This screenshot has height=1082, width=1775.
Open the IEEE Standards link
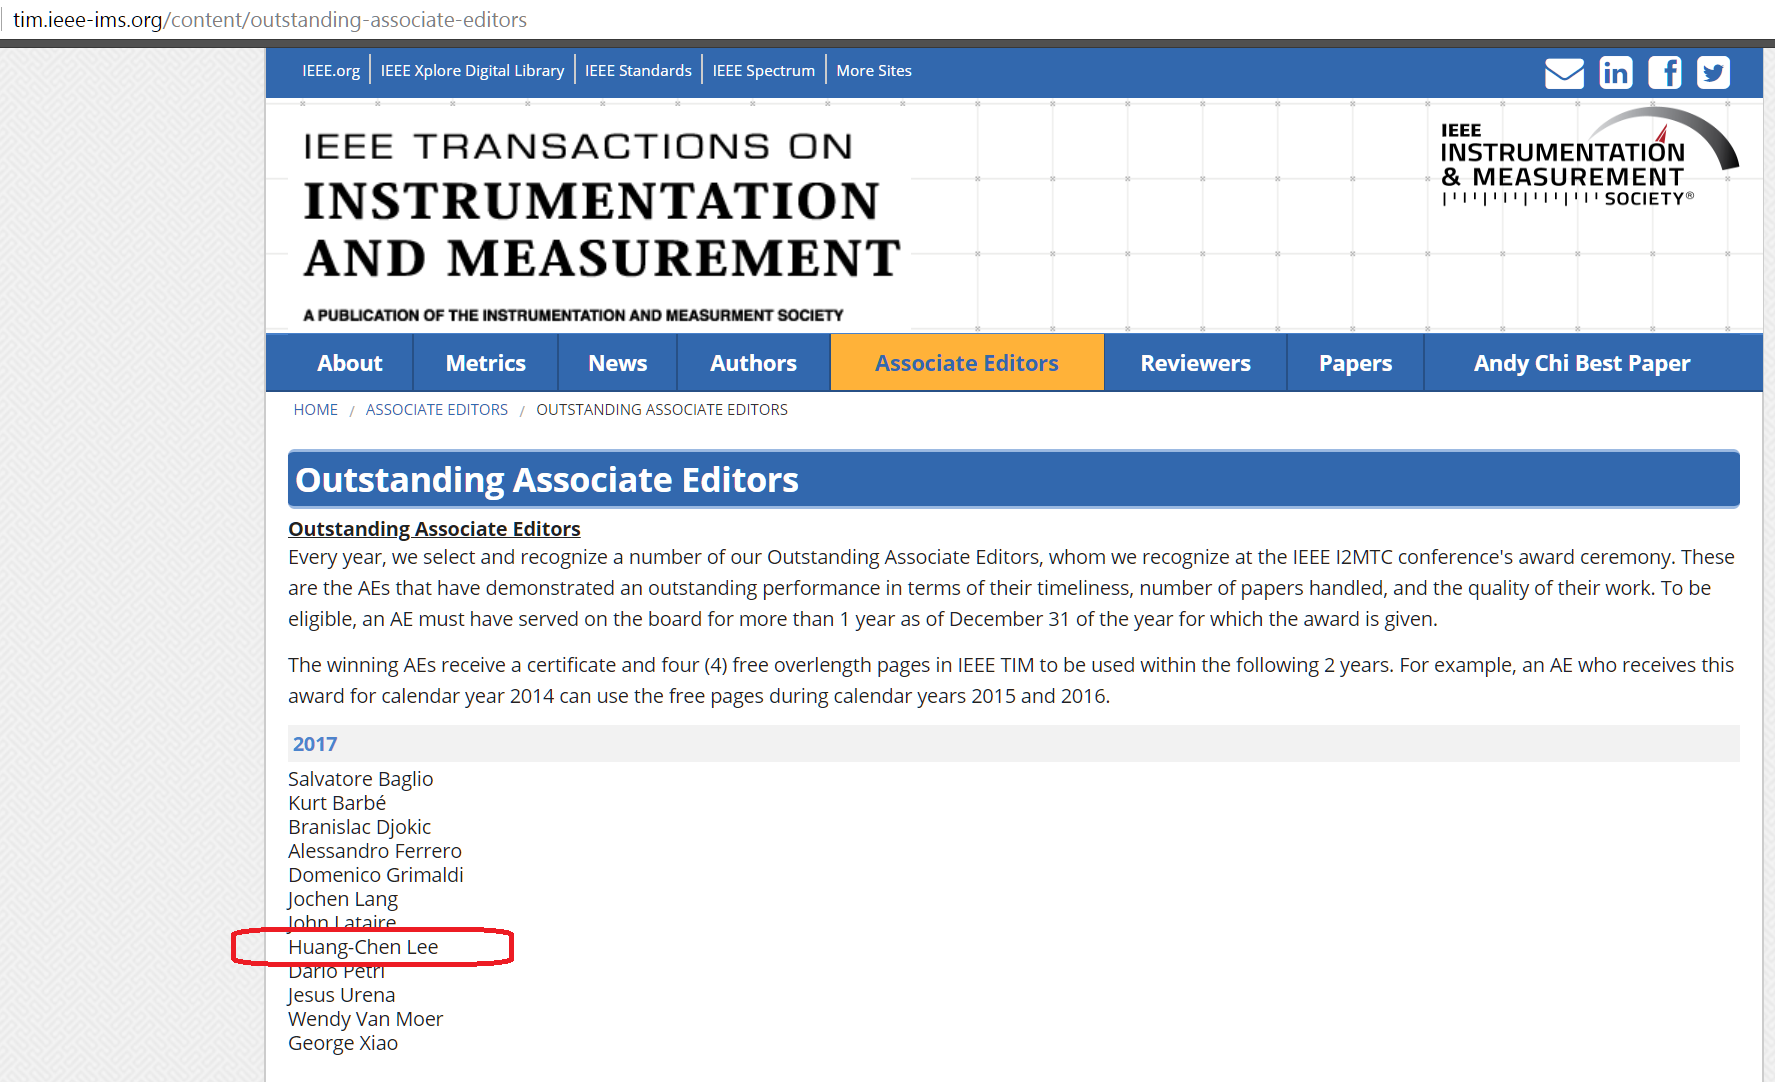(638, 71)
